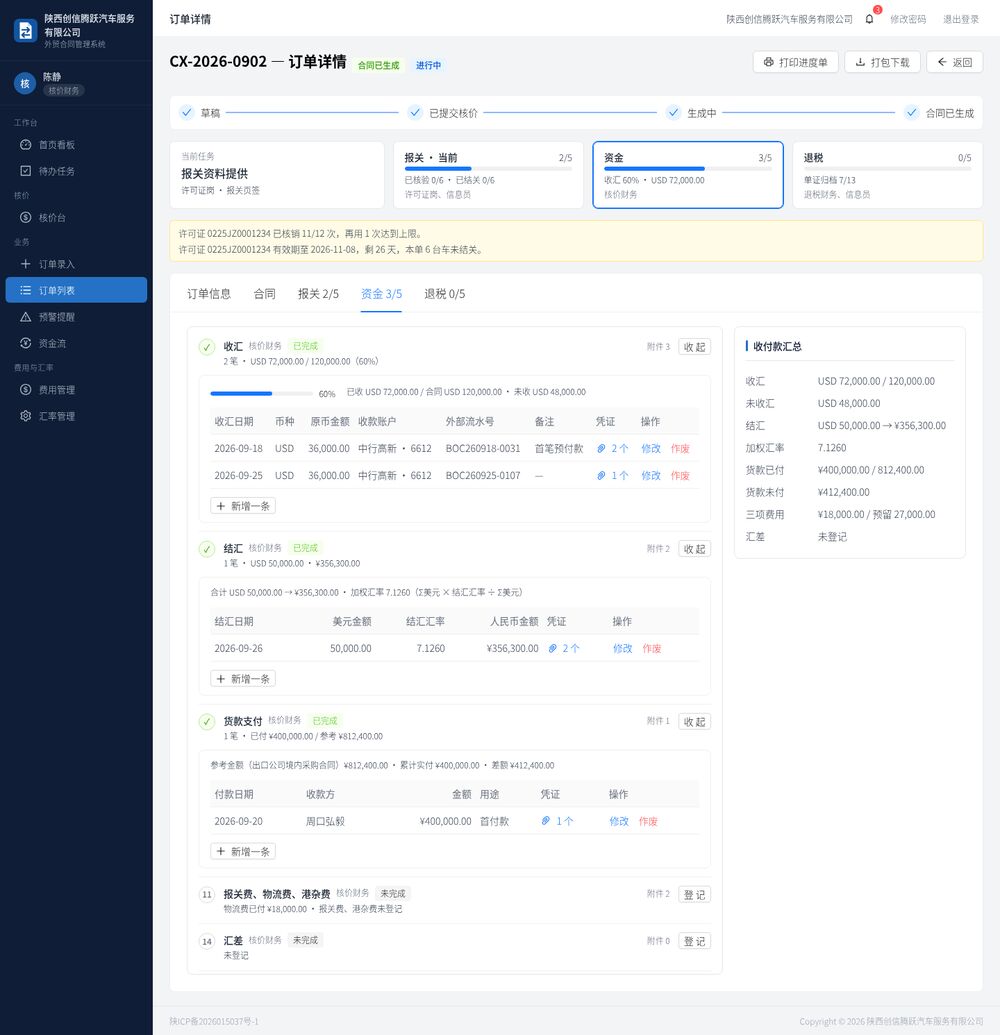Select the 退税 0/5 stage card
1000x1035 pixels.
point(887,175)
